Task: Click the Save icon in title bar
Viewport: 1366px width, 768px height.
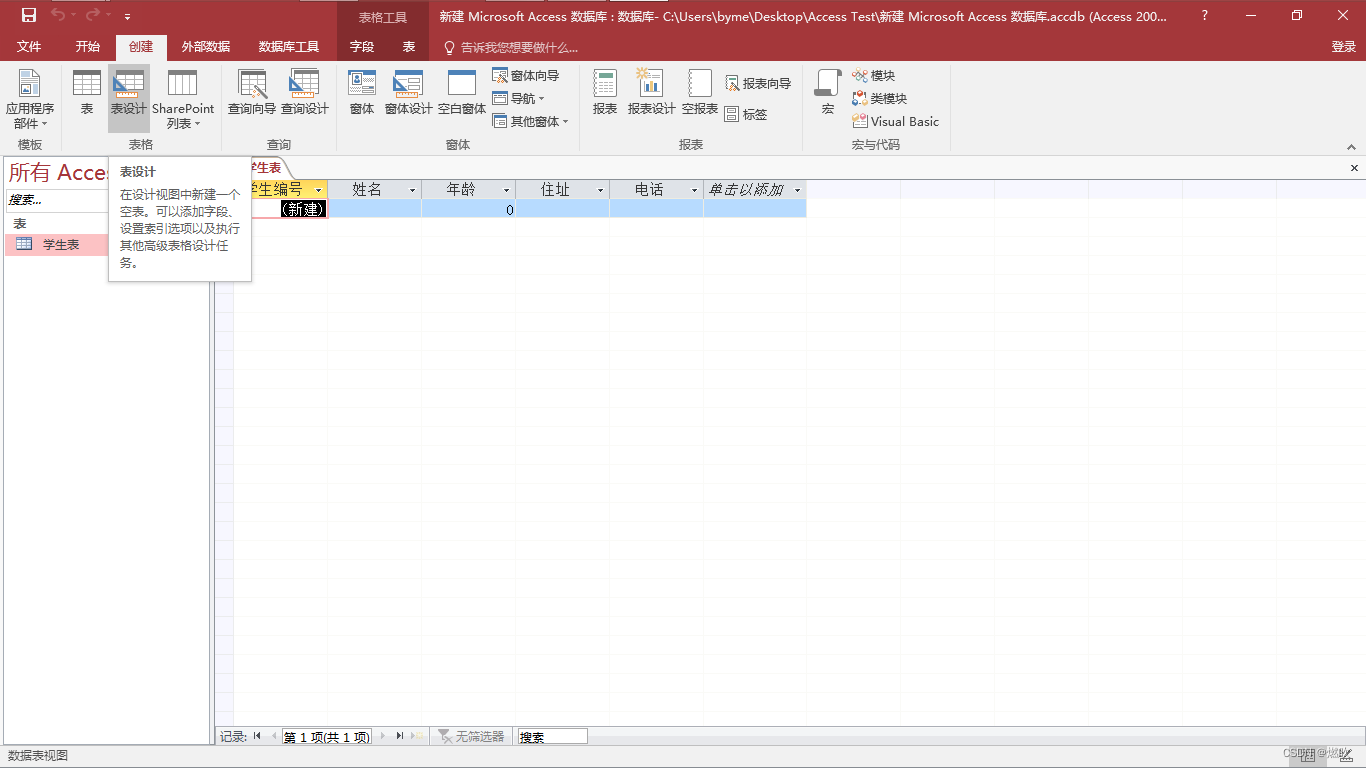Action: (29, 15)
